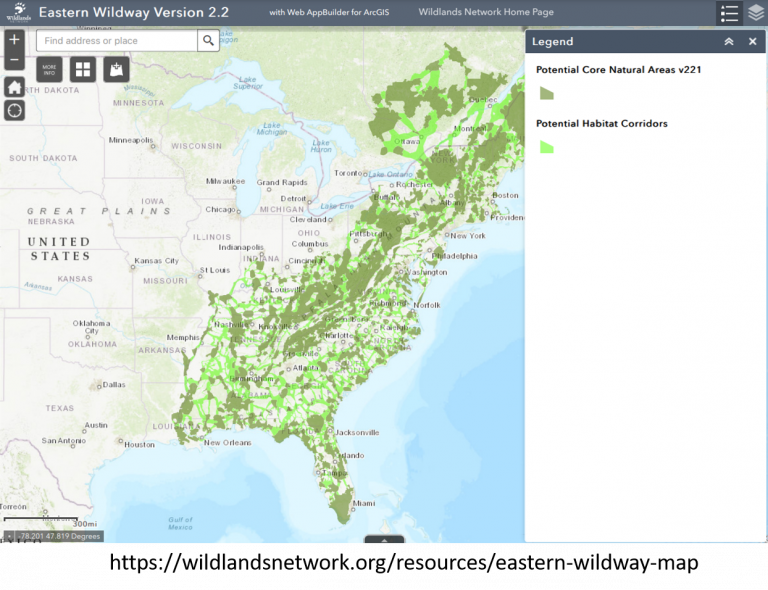This screenshot has width=768, height=590.
Task: Zoom out with the minus button
Action: (x=14, y=60)
